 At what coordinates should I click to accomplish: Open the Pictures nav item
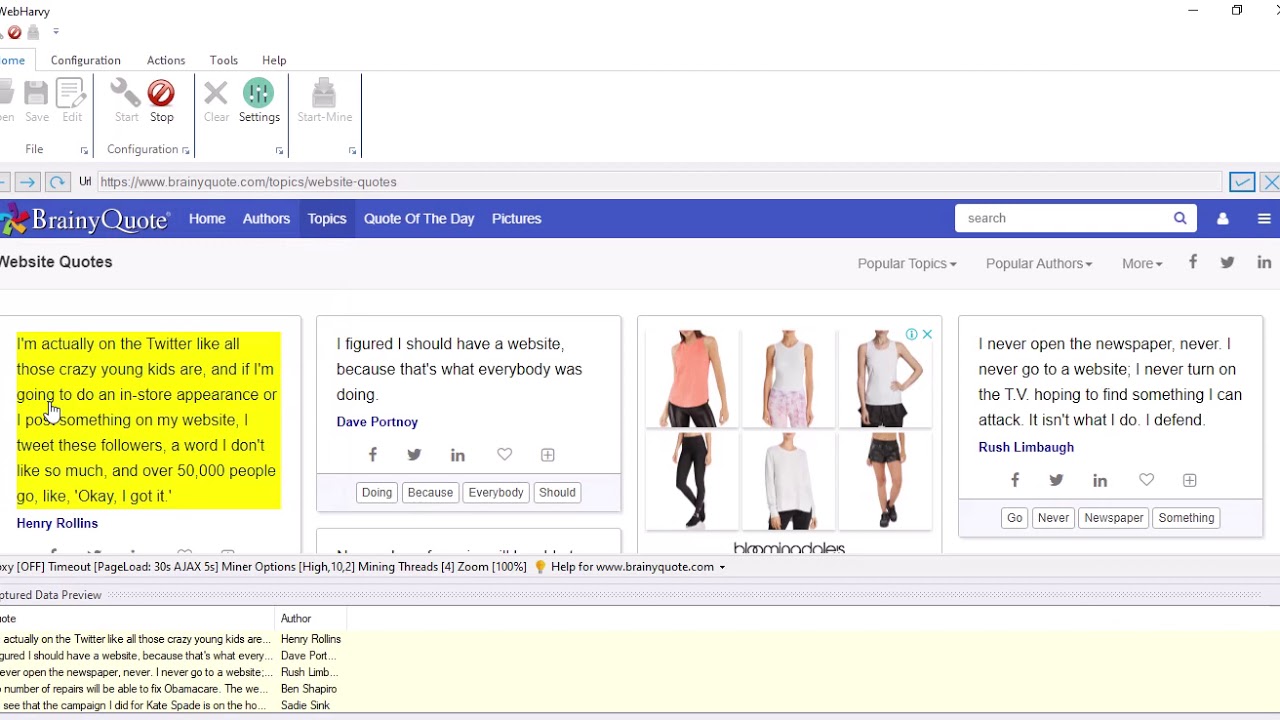[516, 219]
